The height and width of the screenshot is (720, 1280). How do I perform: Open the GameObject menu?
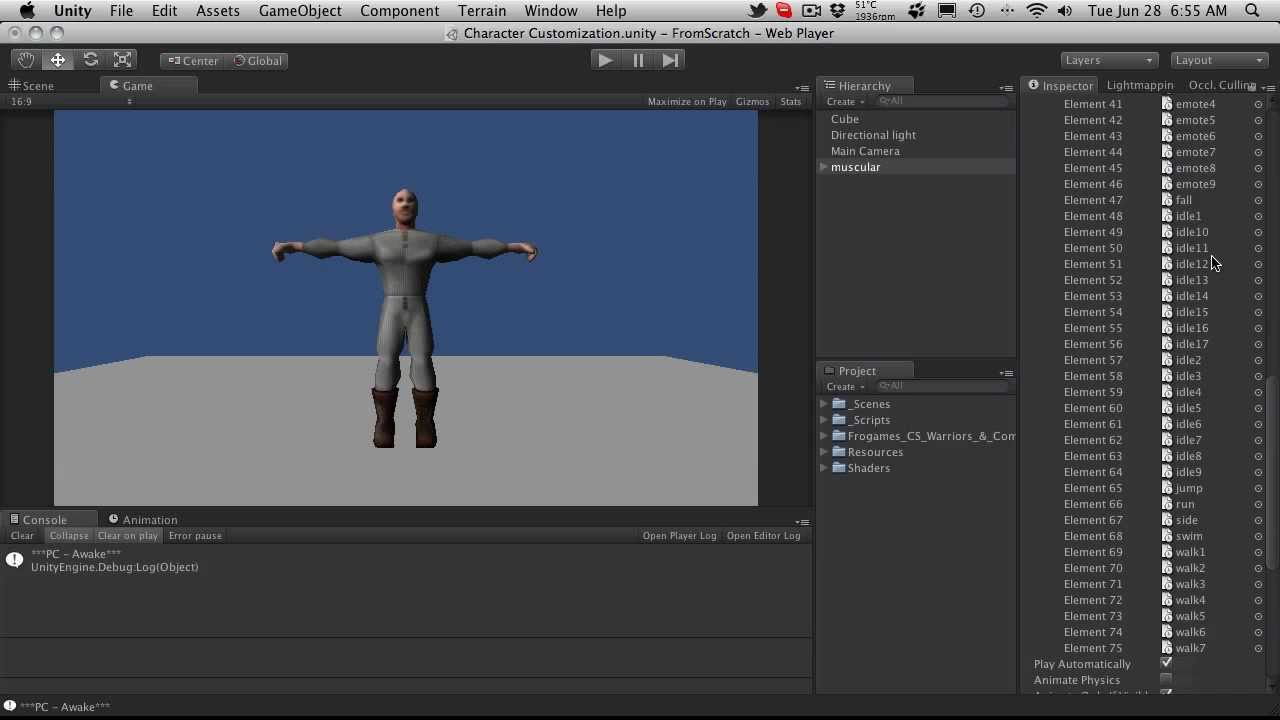point(300,11)
